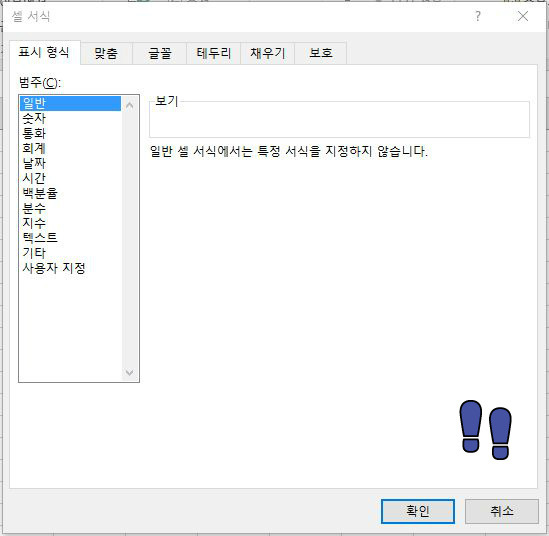This screenshot has height=536, width=549.
Task: Select 일반 in the category list
Action: point(70,103)
